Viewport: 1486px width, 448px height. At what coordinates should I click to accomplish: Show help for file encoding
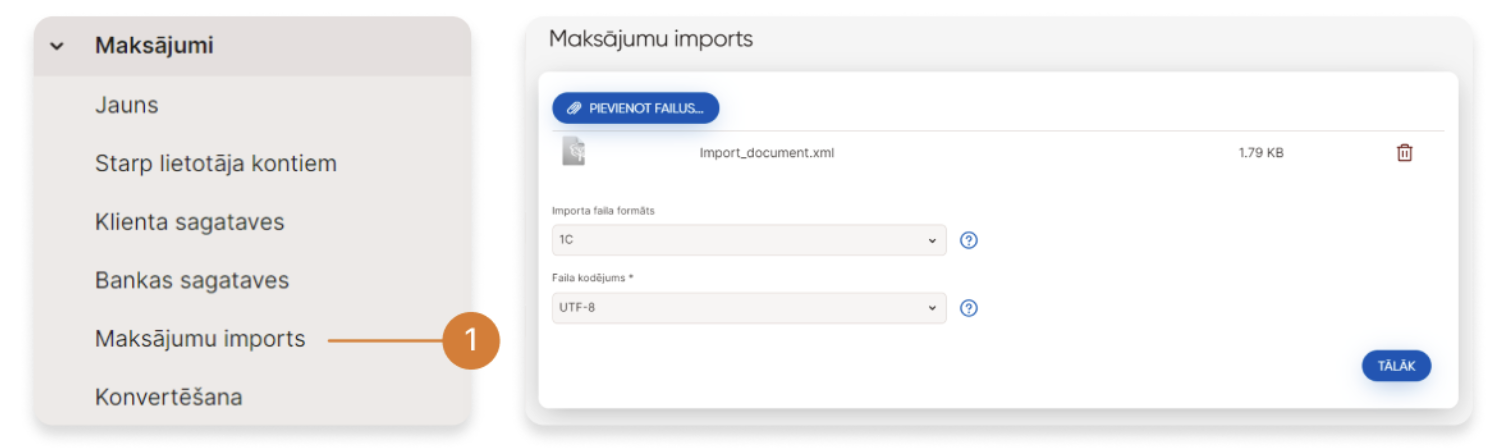[x=968, y=308]
